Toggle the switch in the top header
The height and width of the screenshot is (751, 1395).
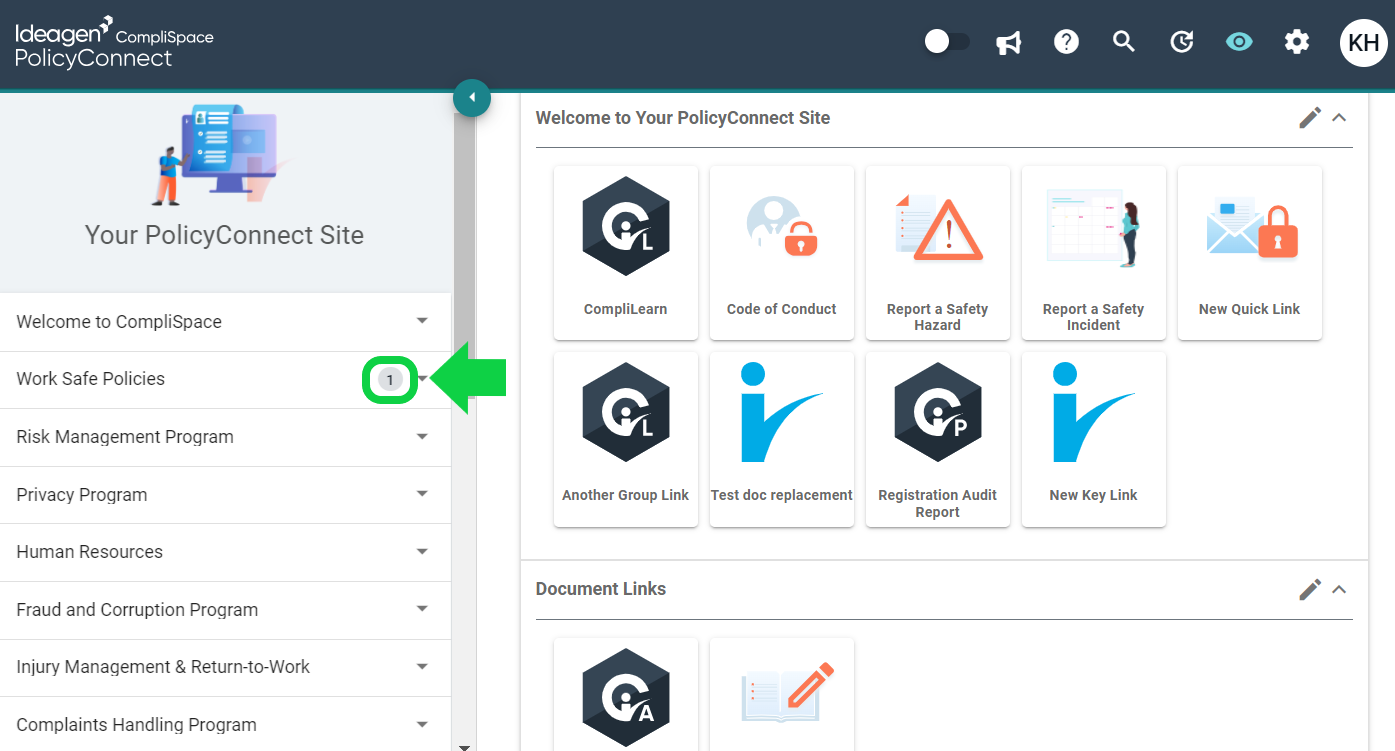tap(947, 41)
